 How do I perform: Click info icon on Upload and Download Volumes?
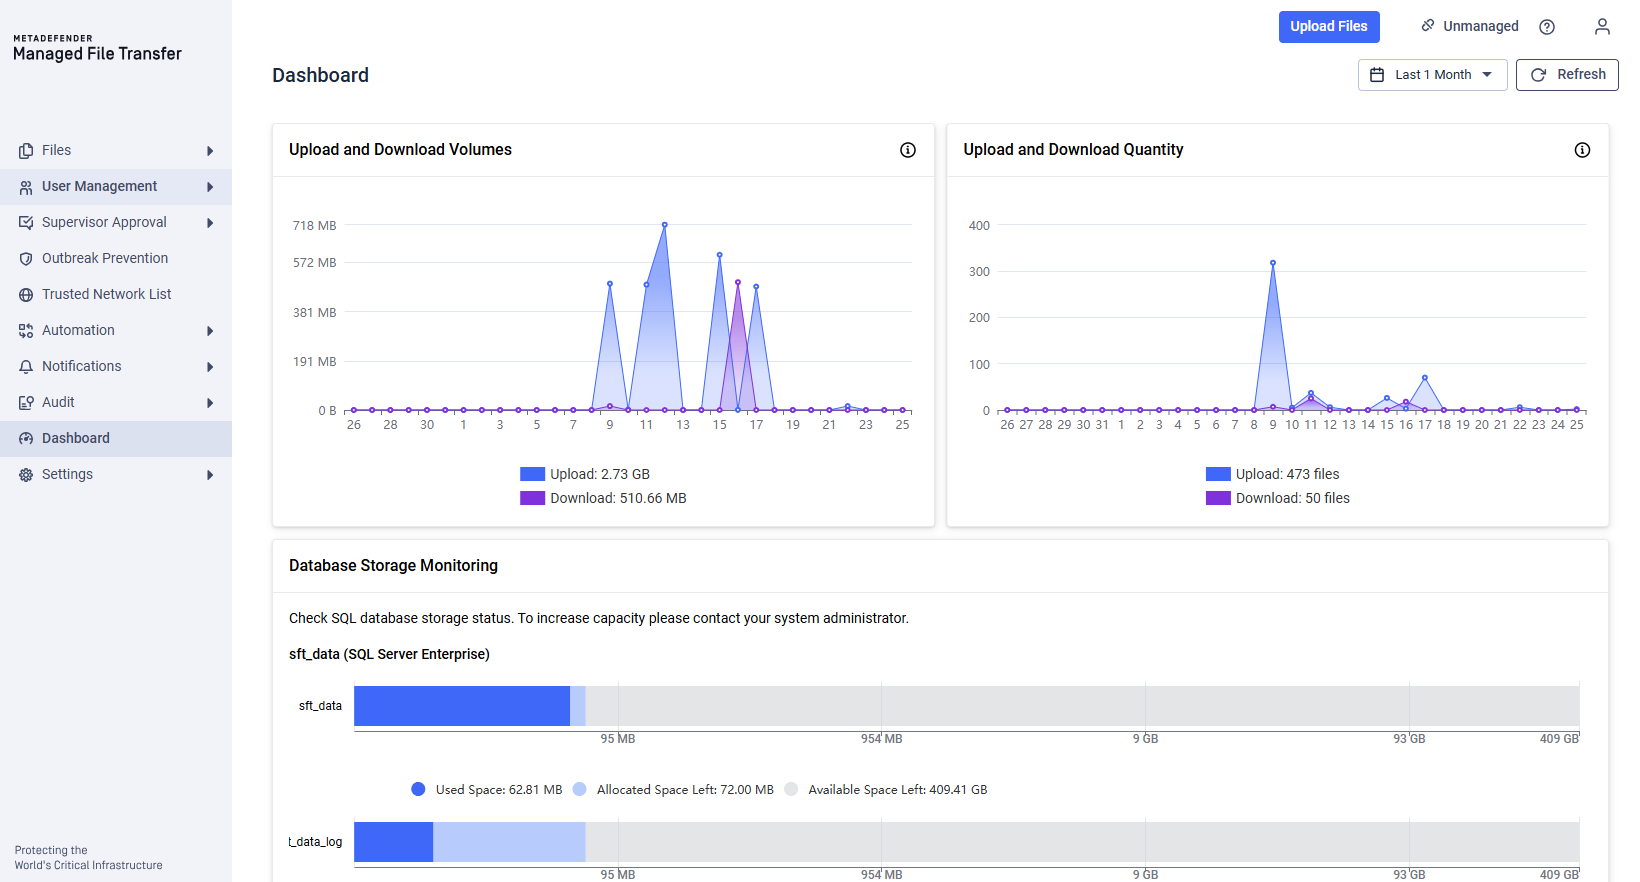908,150
